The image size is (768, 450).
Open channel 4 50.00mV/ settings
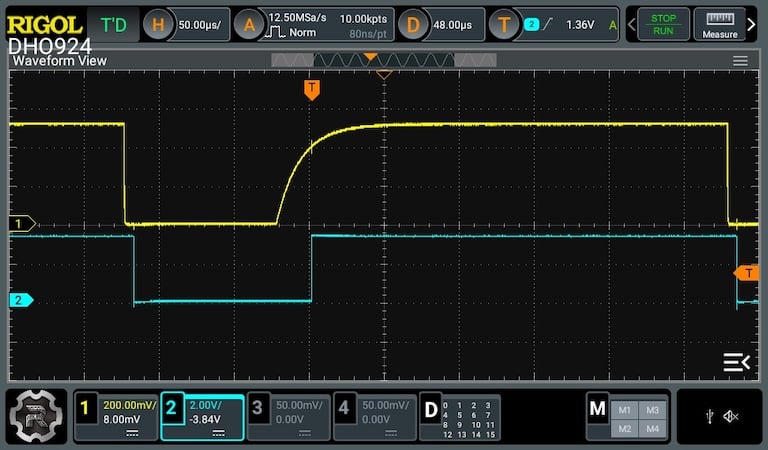[385, 405]
